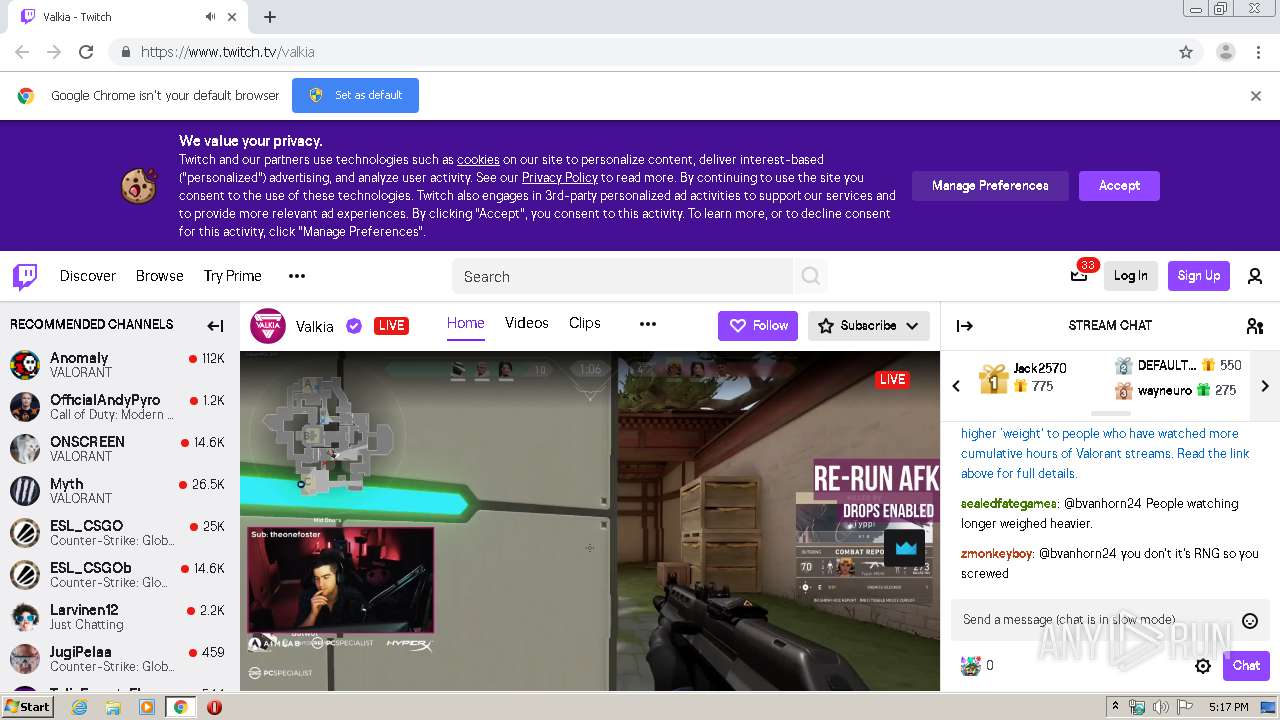
Task: Open the more navigation options ellipsis
Action: pos(297,276)
